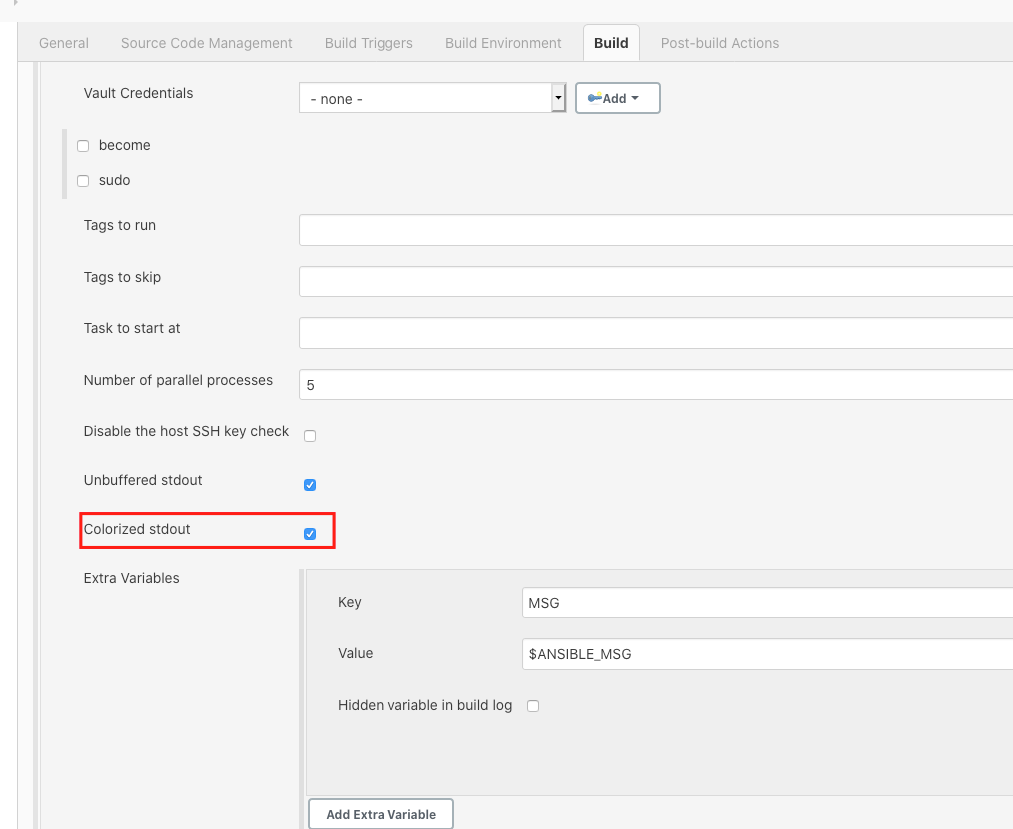
Task: Go to Build Triggers tab
Action: click(x=369, y=43)
